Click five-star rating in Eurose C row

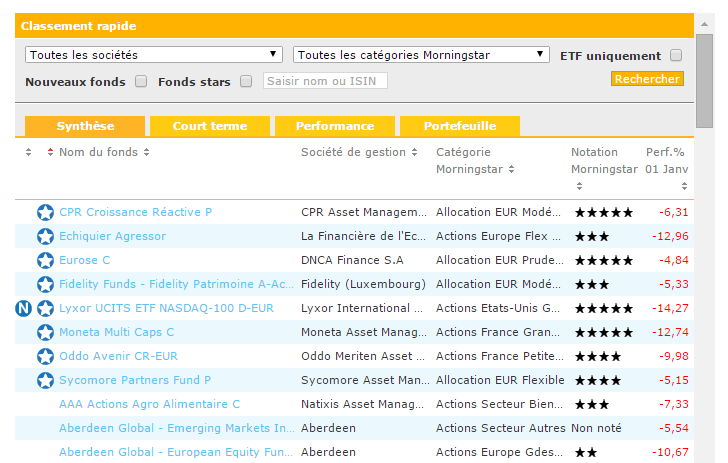click(x=604, y=261)
